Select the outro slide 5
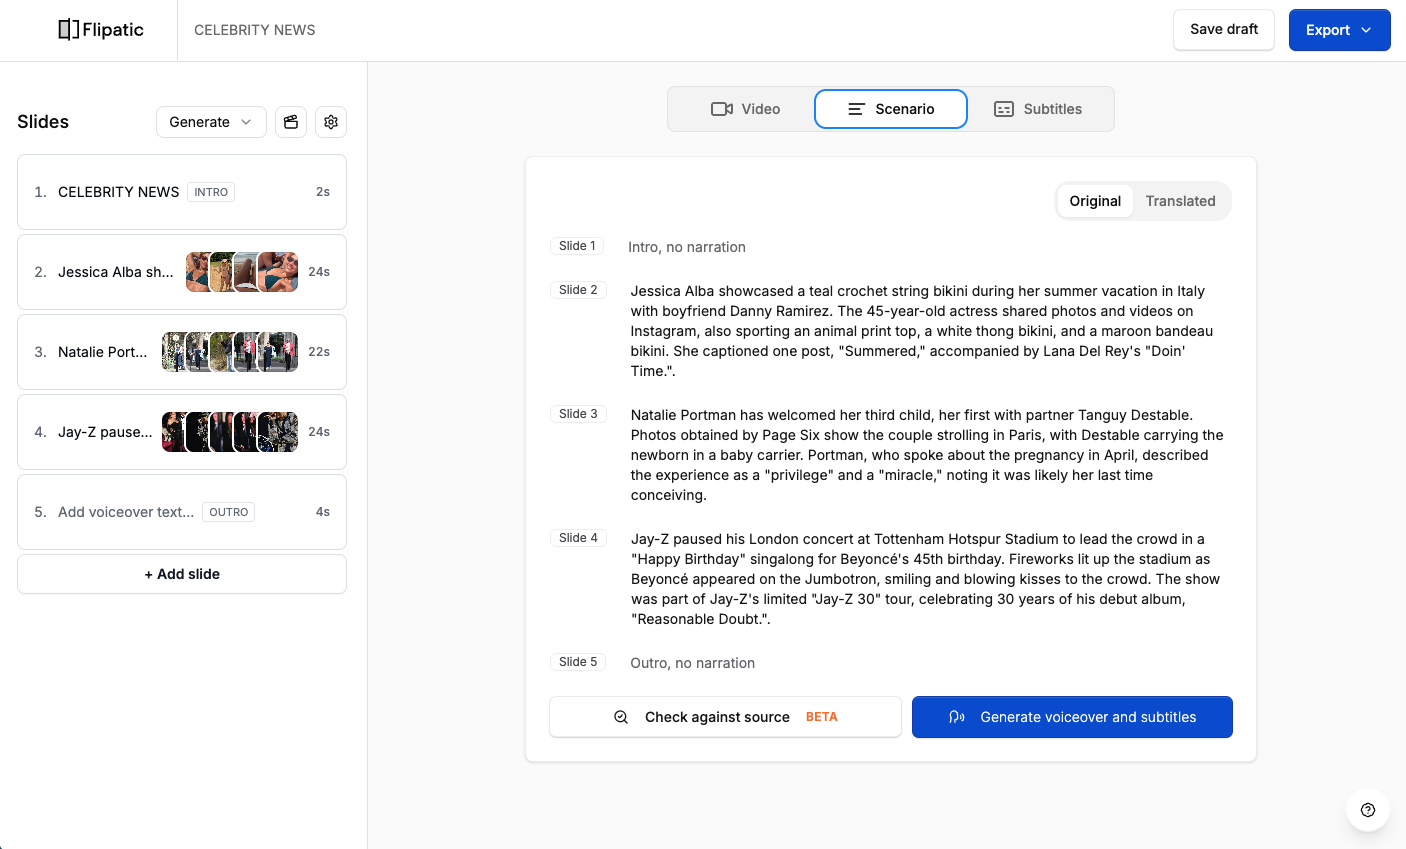 pyautogui.click(x=182, y=512)
